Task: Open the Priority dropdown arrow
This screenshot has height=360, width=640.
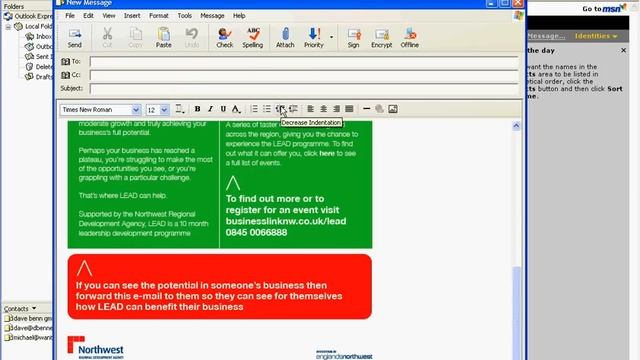Action: click(x=331, y=38)
